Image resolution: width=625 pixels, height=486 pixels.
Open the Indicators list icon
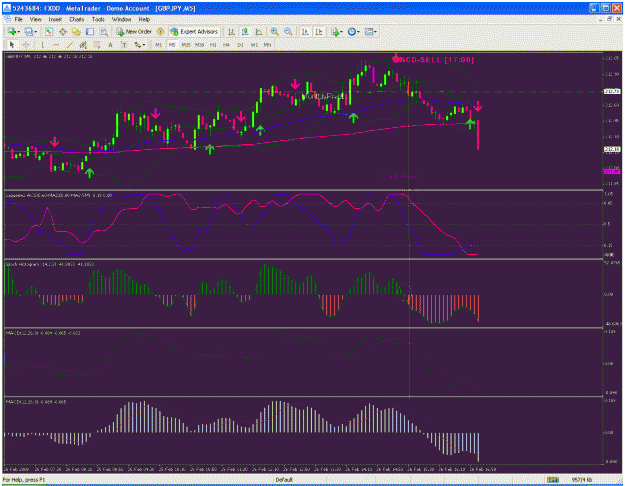tap(334, 31)
